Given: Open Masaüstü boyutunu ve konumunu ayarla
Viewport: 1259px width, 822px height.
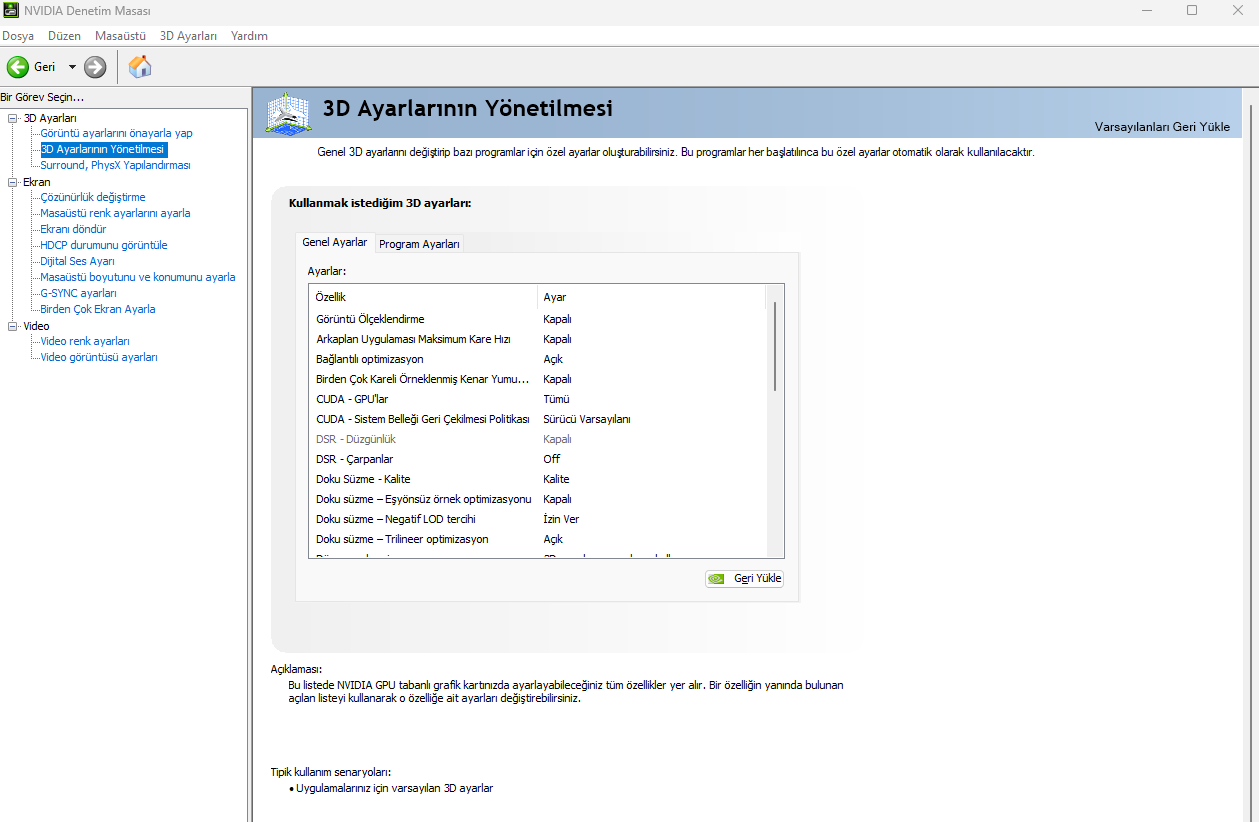Looking at the screenshot, I should pos(138,277).
